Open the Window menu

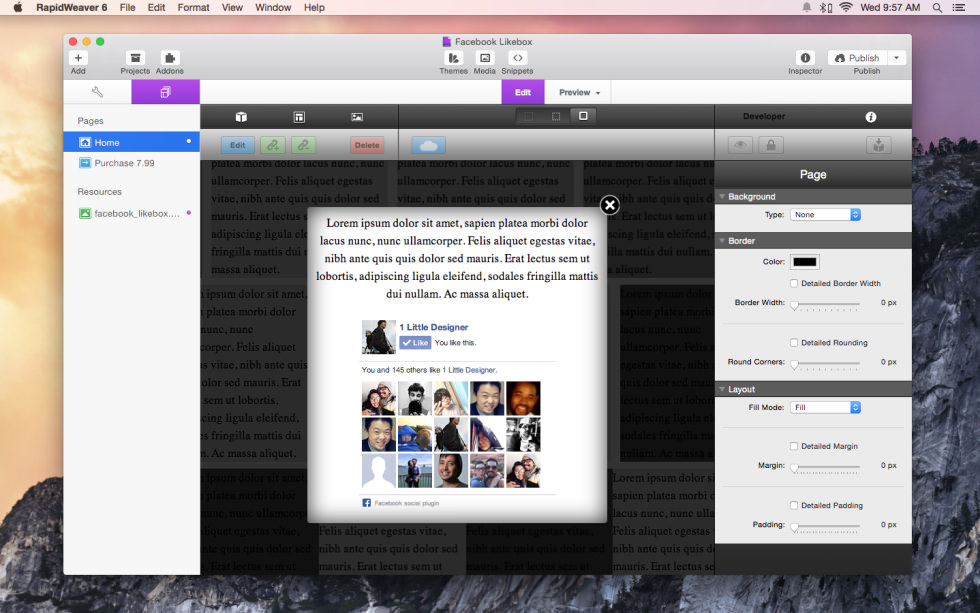273,7
